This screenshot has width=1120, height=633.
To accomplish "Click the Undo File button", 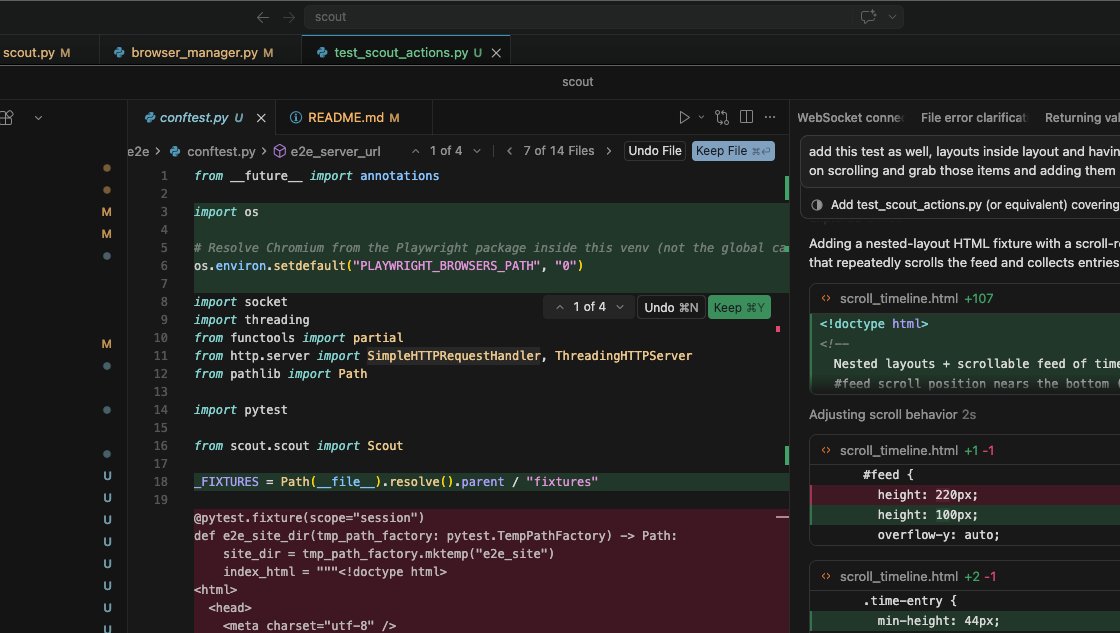I will pyautogui.click(x=655, y=151).
